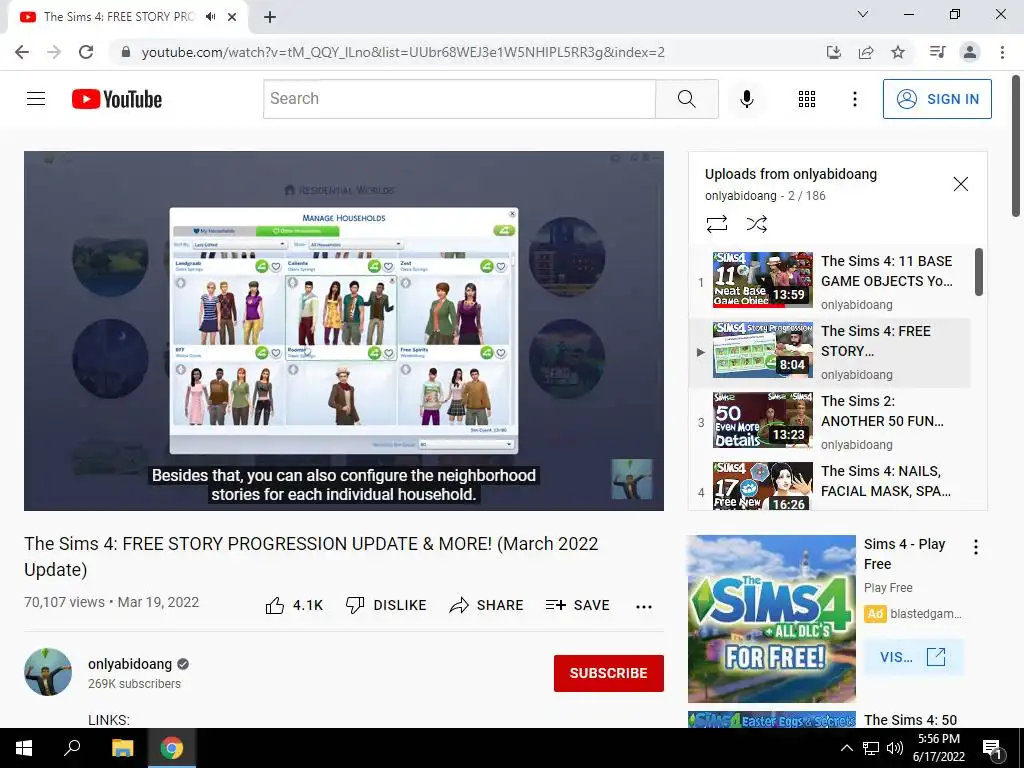The image size is (1024, 768).
Task: Open Sims 4: 50 Easter Eggs thumbnail
Action: click(771, 720)
